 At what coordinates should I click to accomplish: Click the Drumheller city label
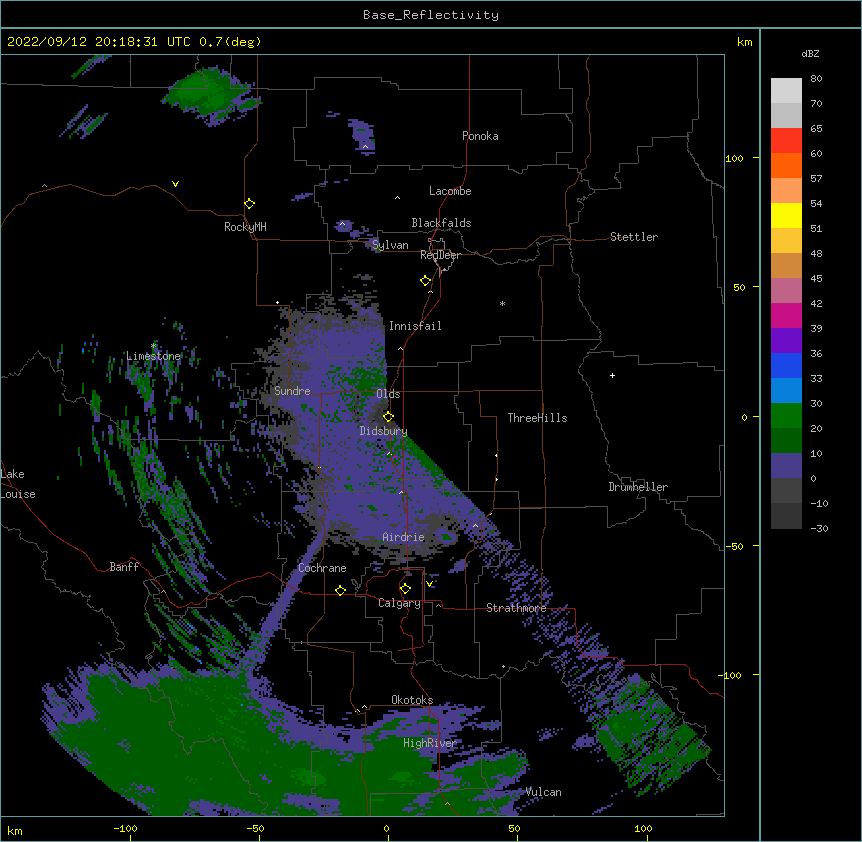click(x=638, y=487)
